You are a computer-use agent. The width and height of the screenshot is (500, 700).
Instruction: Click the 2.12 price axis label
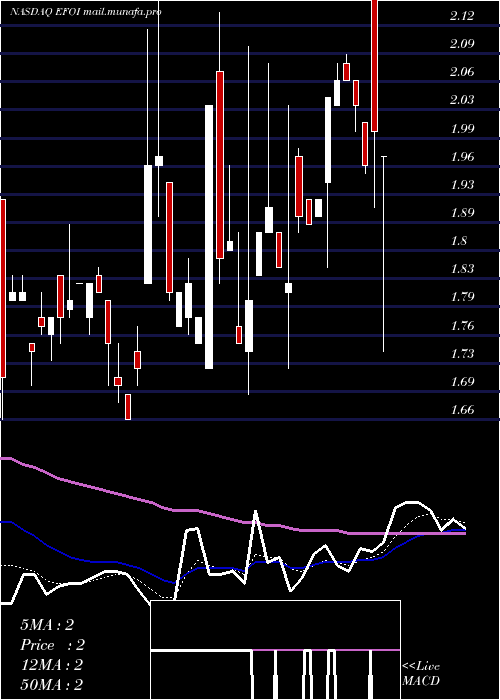(x=462, y=17)
